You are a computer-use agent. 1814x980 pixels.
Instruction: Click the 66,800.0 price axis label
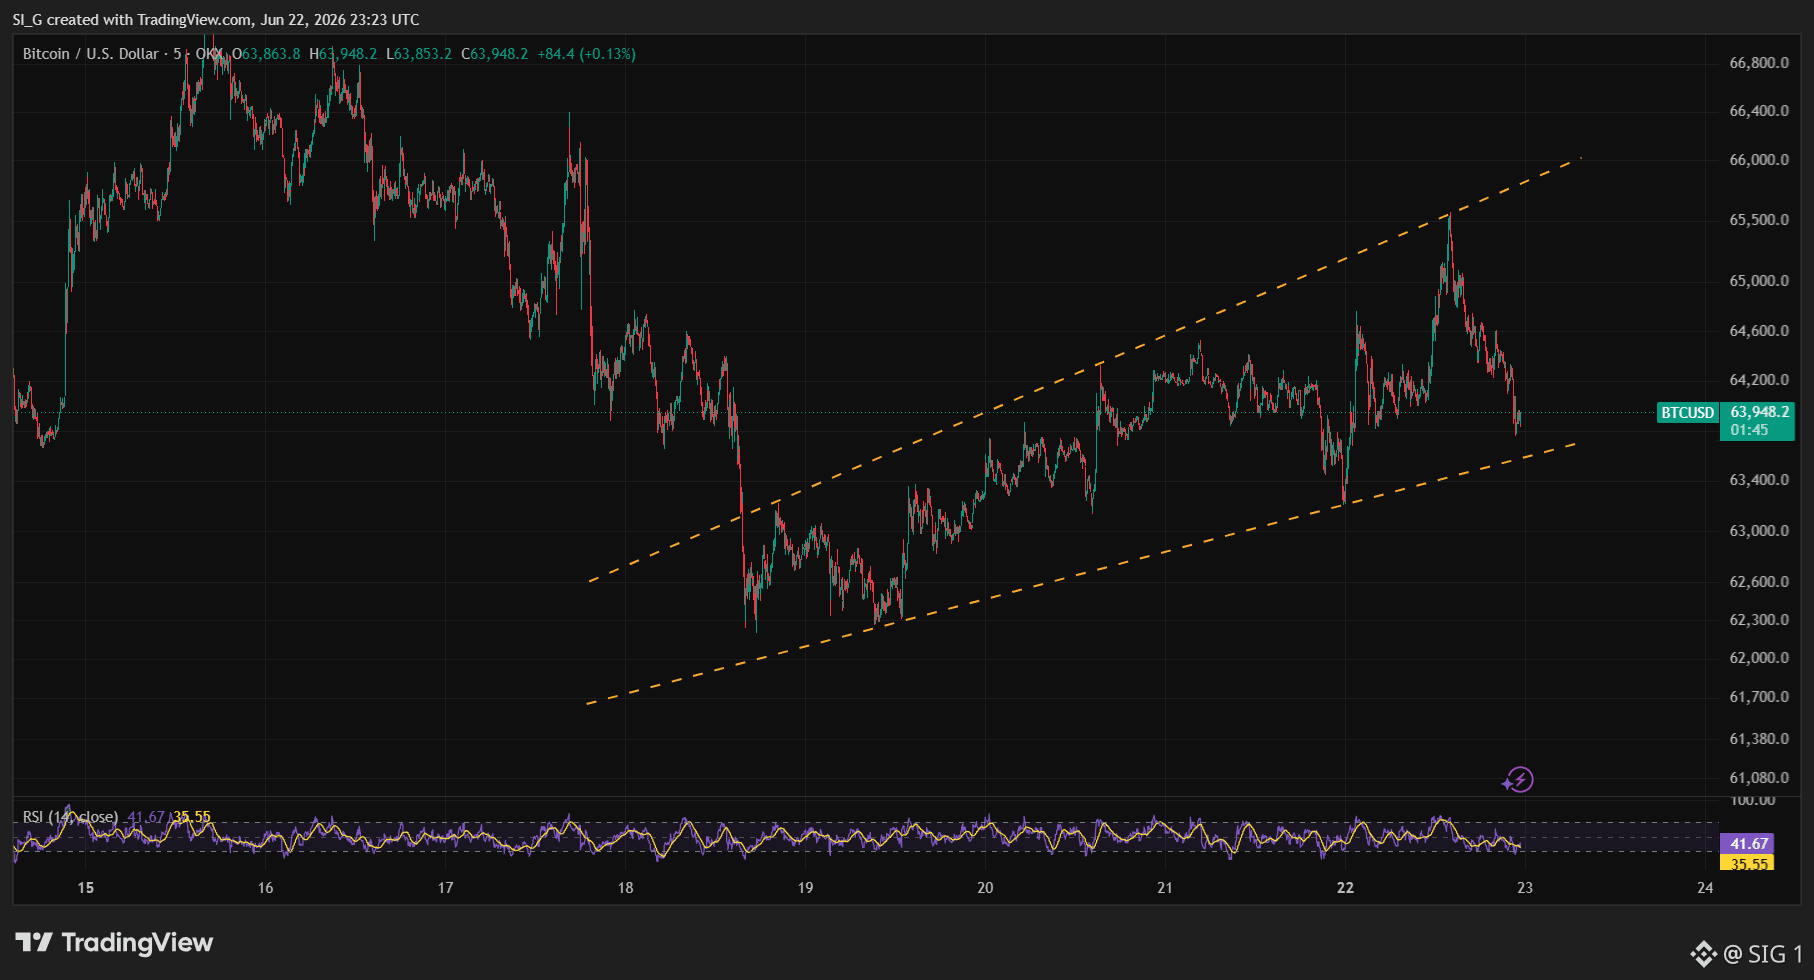click(x=1759, y=63)
